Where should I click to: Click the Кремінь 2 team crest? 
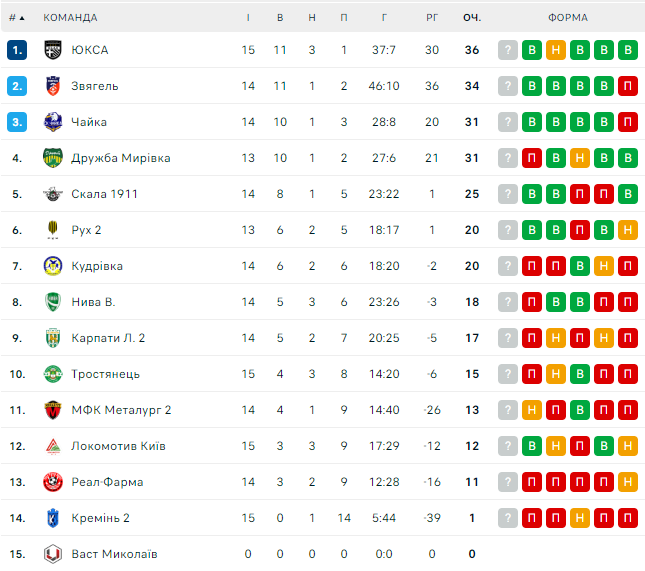pyautogui.click(x=53, y=518)
